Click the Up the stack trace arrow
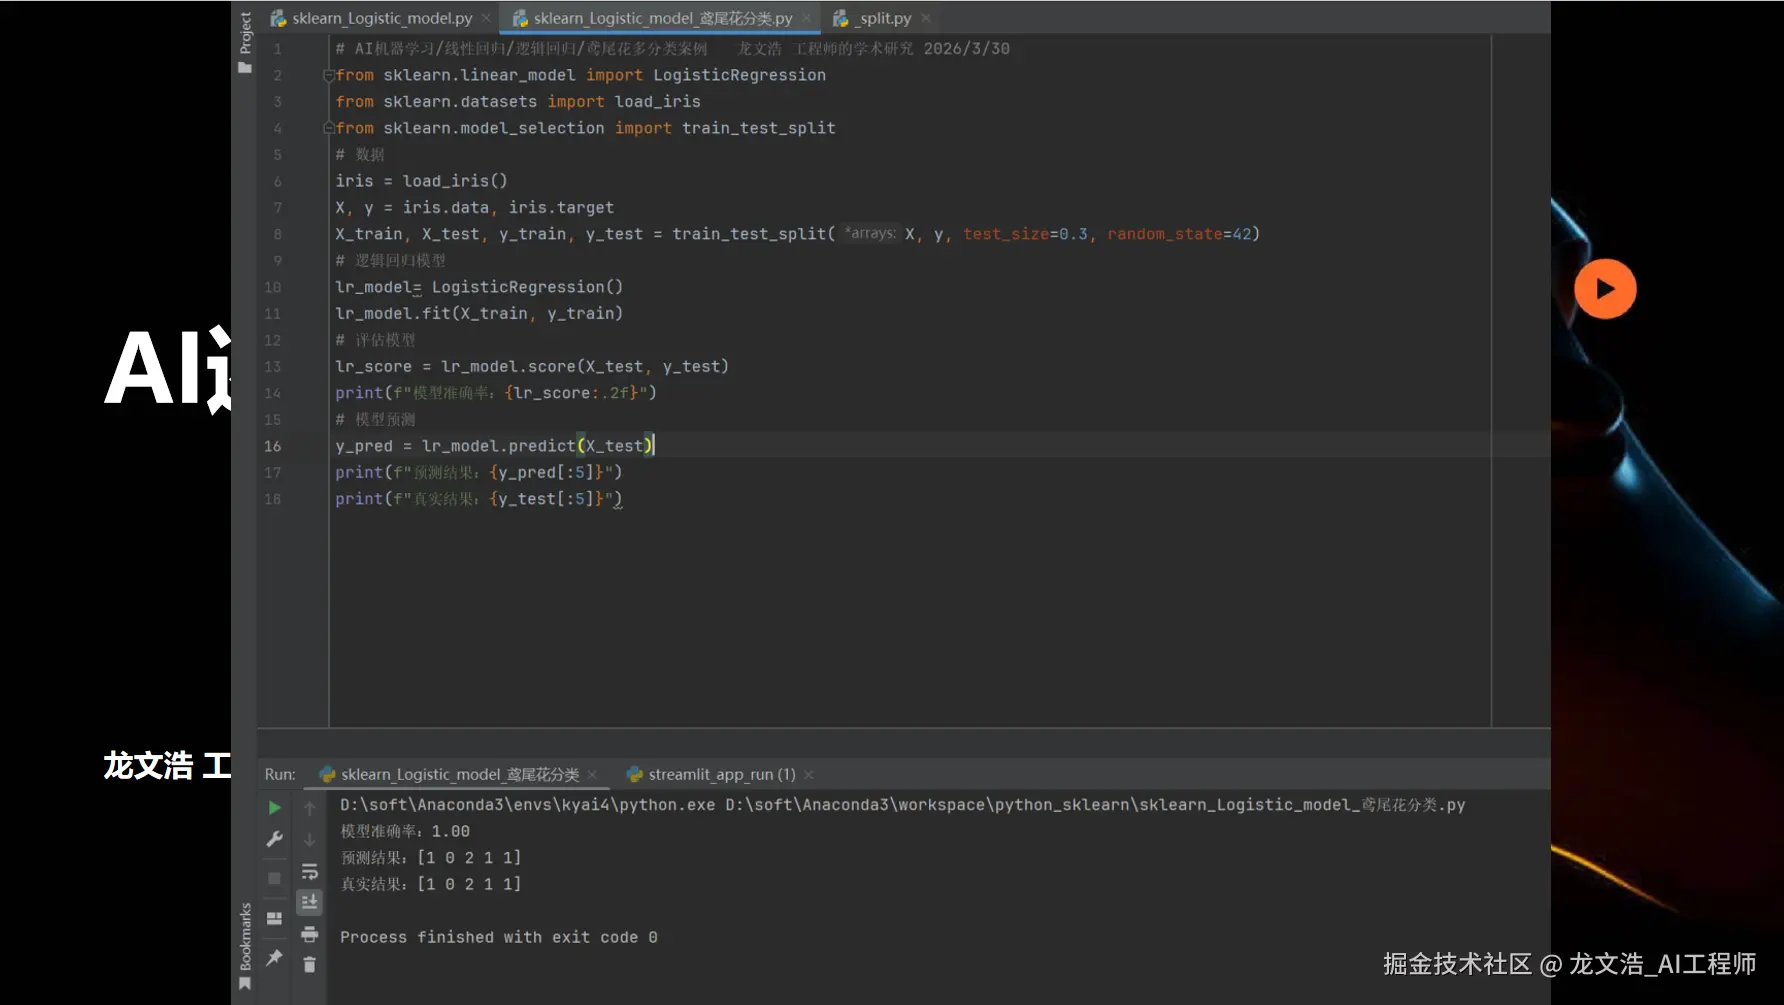The image size is (1784, 1005). coord(309,808)
